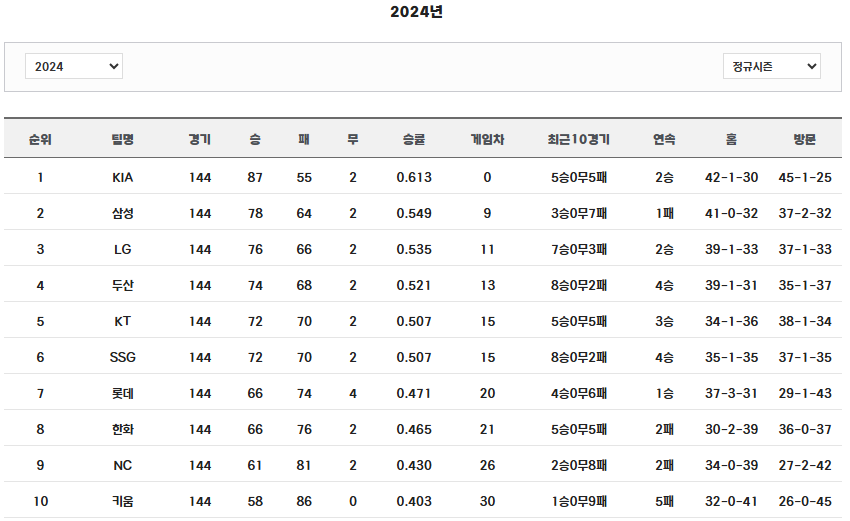Image resolution: width=850 pixels, height=521 pixels.
Task: Click 키움's streak value 5패
Action: coord(664,501)
